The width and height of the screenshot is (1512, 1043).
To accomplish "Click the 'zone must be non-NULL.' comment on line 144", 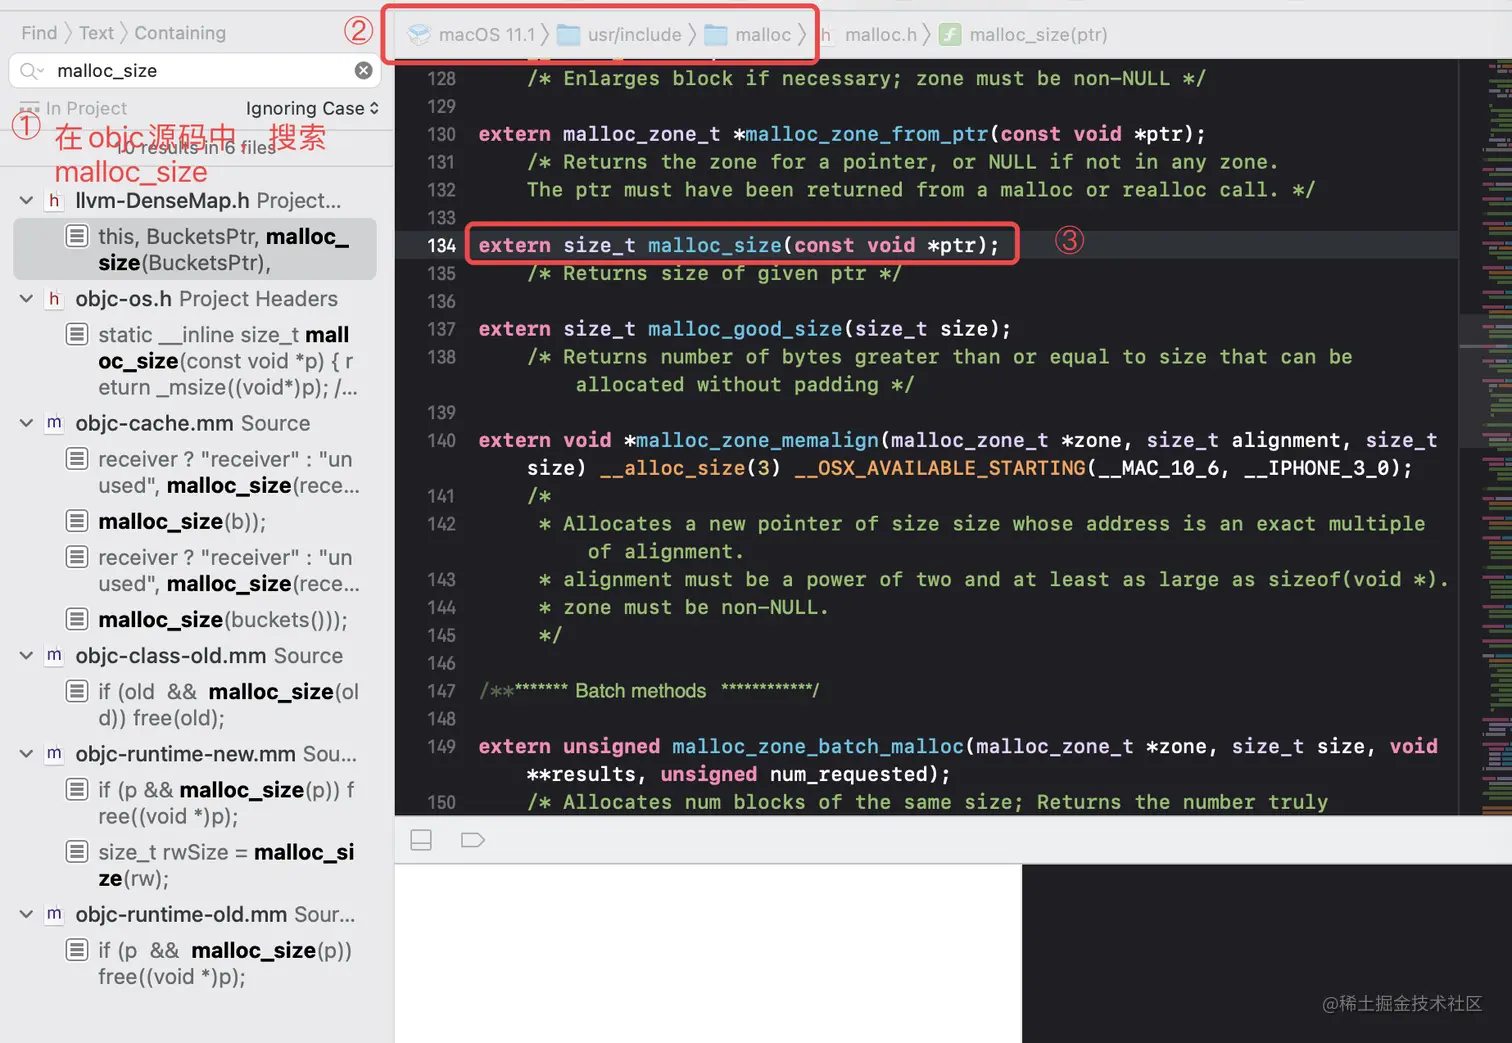I will coord(684,607).
